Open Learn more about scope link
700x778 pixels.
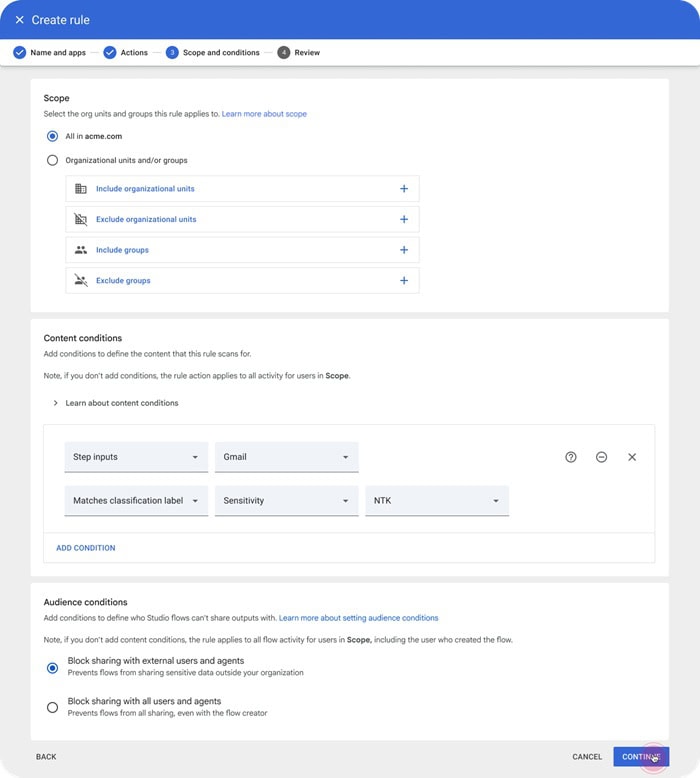point(264,114)
